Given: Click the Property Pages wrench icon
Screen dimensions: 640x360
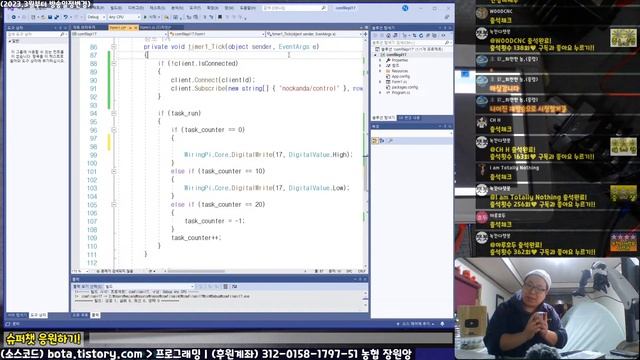Looking at the screenshot, I should click(391, 140).
